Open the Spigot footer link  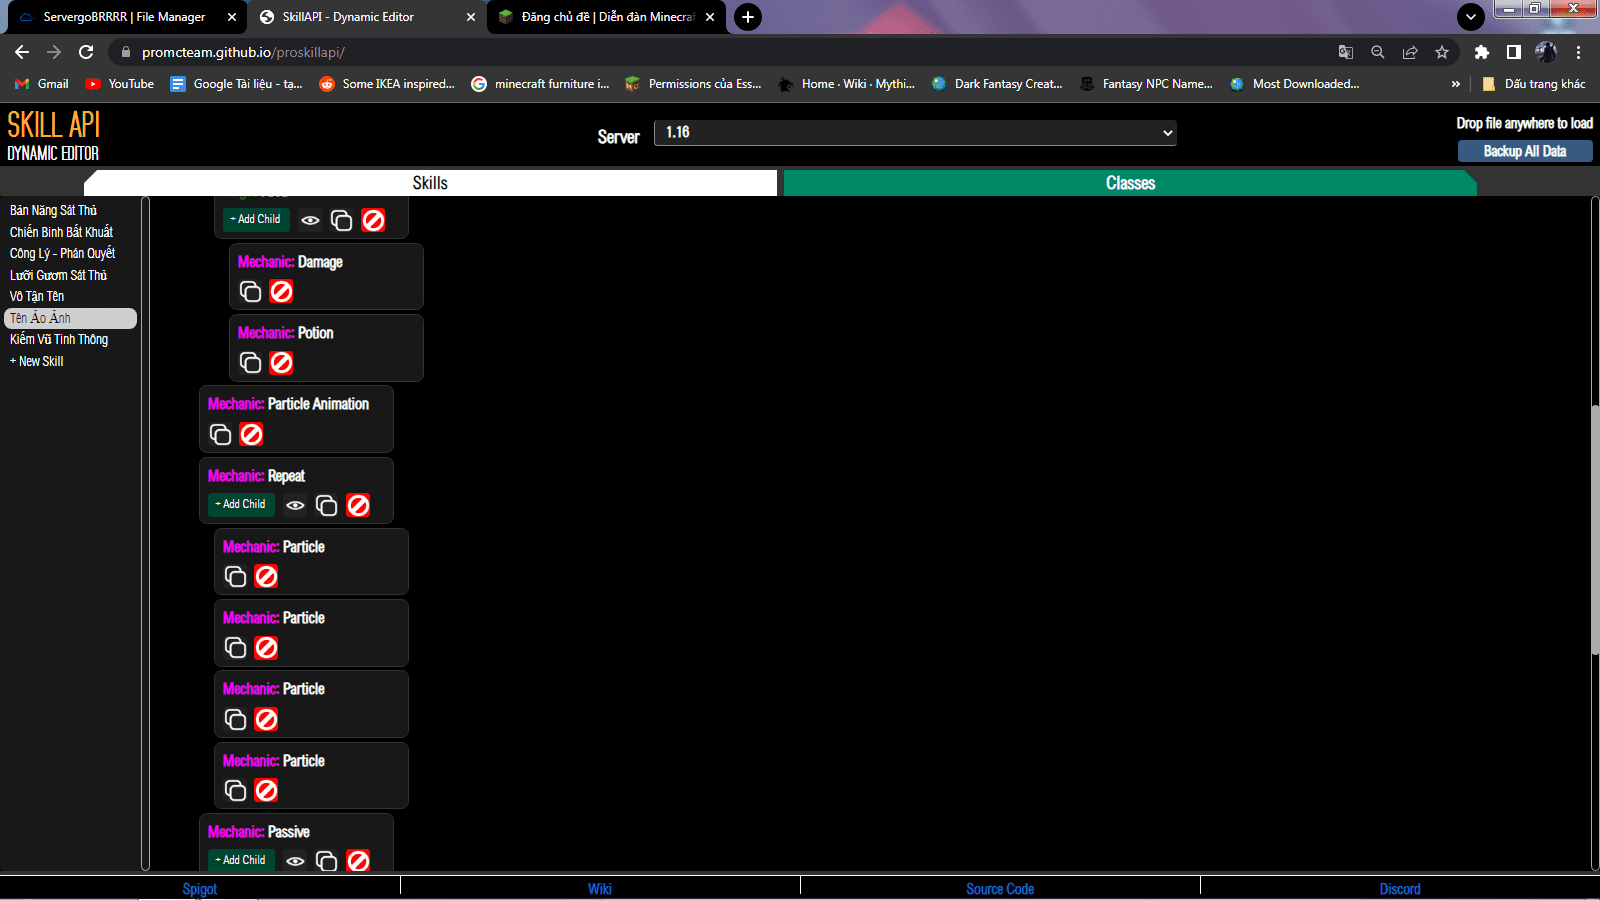click(200, 889)
